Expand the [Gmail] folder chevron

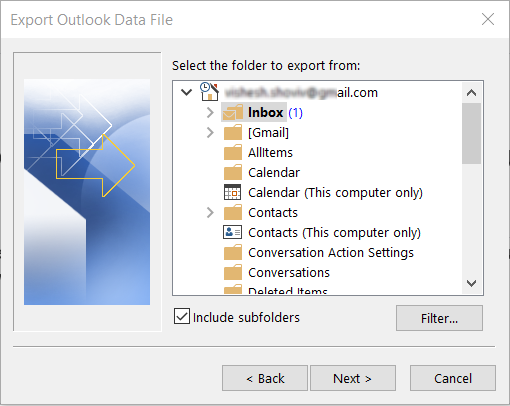coord(210,133)
